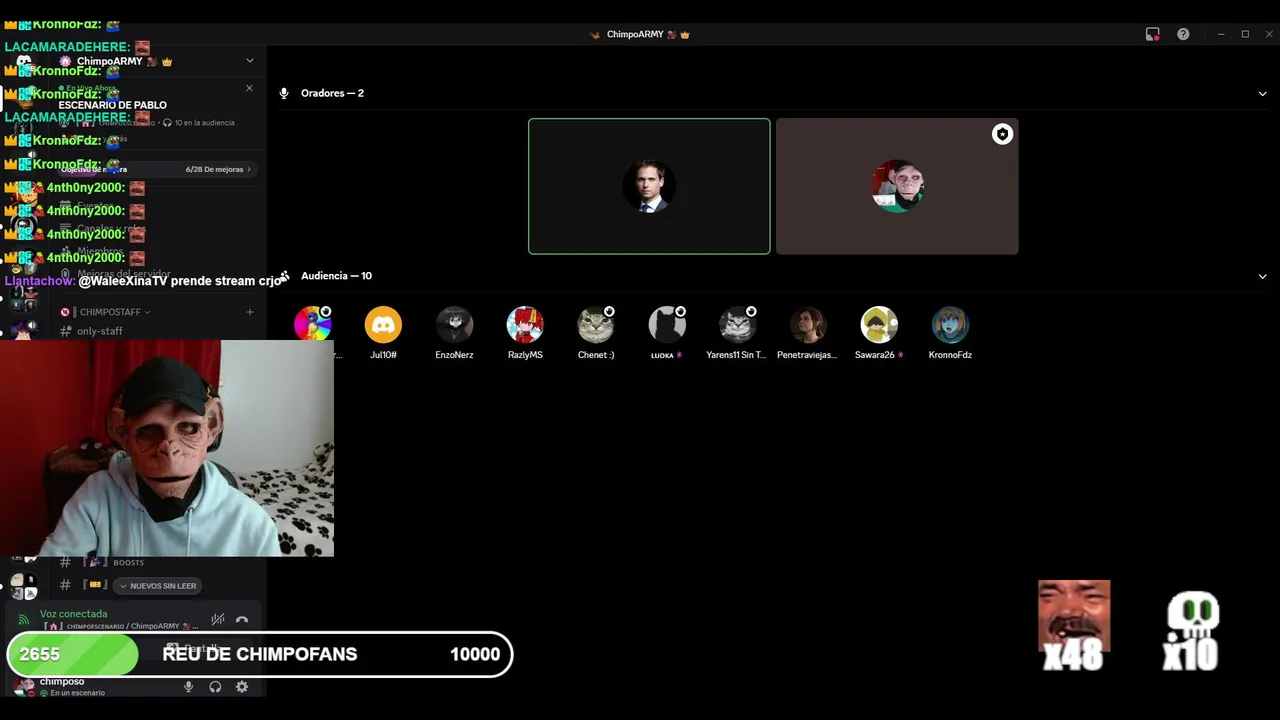Screen dimensions: 1280x720
Task: Click the 'Oradores — 2' heading
Action: click(x=332, y=93)
